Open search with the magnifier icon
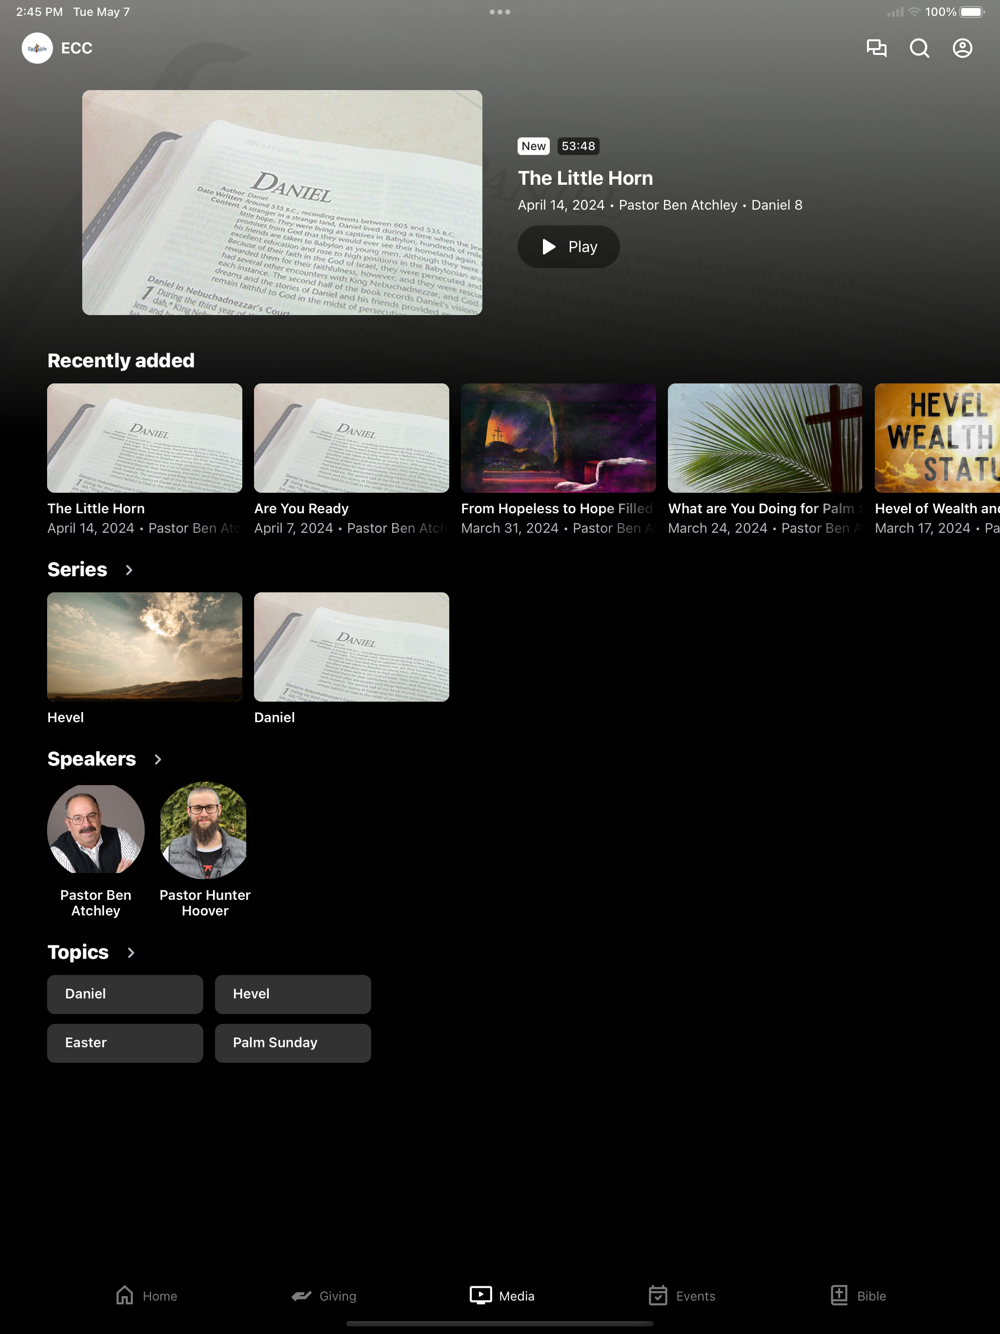Screen dimensions: 1000x1334 pyautogui.click(x=920, y=48)
